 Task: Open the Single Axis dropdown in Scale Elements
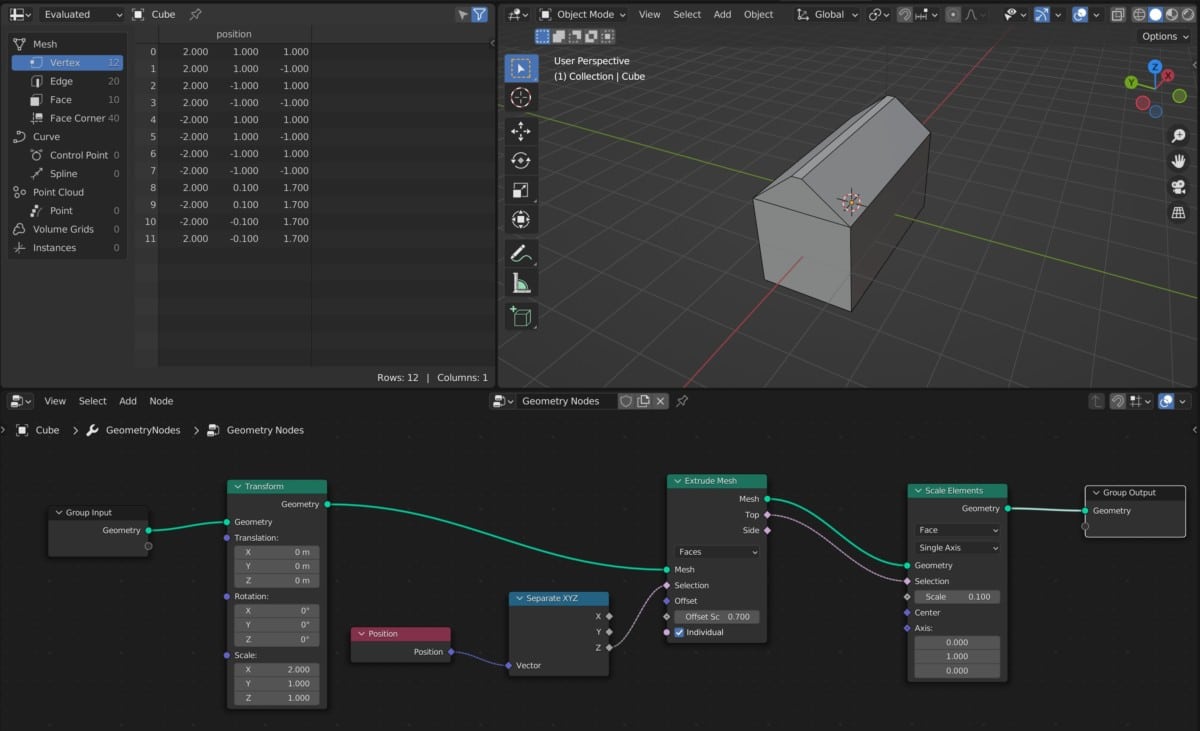coord(957,548)
